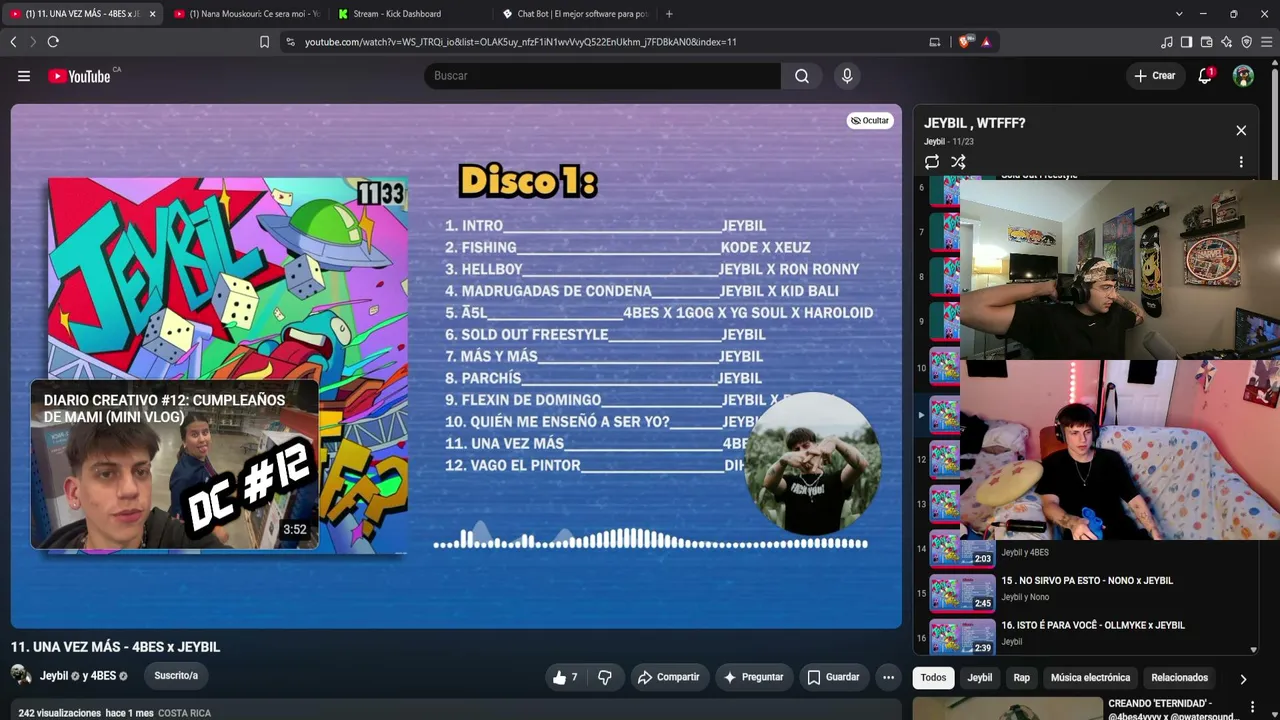Viewport: 1280px width, 720px height.
Task: Open a new browser tab
Action: tap(669, 14)
